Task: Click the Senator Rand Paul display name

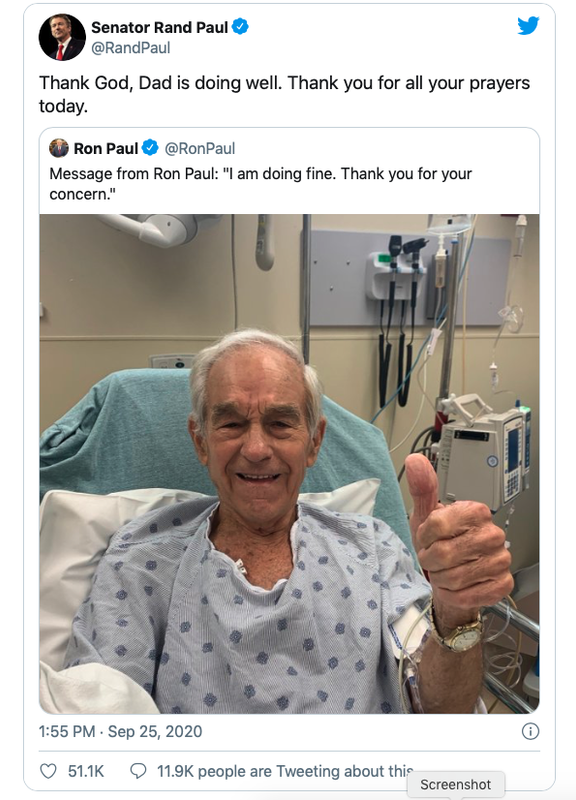Action: point(160,27)
